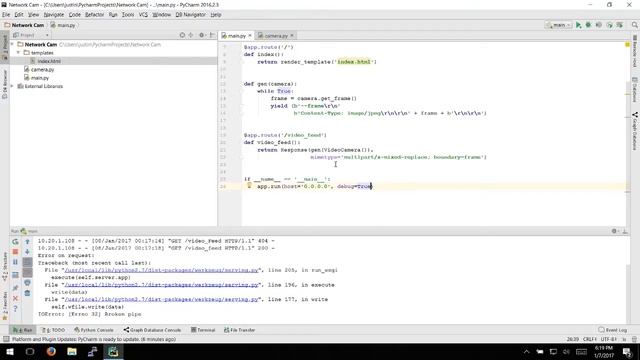This screenshot has width=640, height=360.
Task: Click the main.py breadcrumb
Action: [63, 25]
